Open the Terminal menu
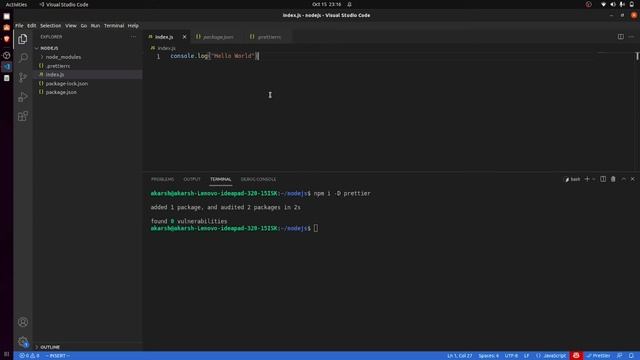This screenshot has width=640, height=360. click(114, 25)
